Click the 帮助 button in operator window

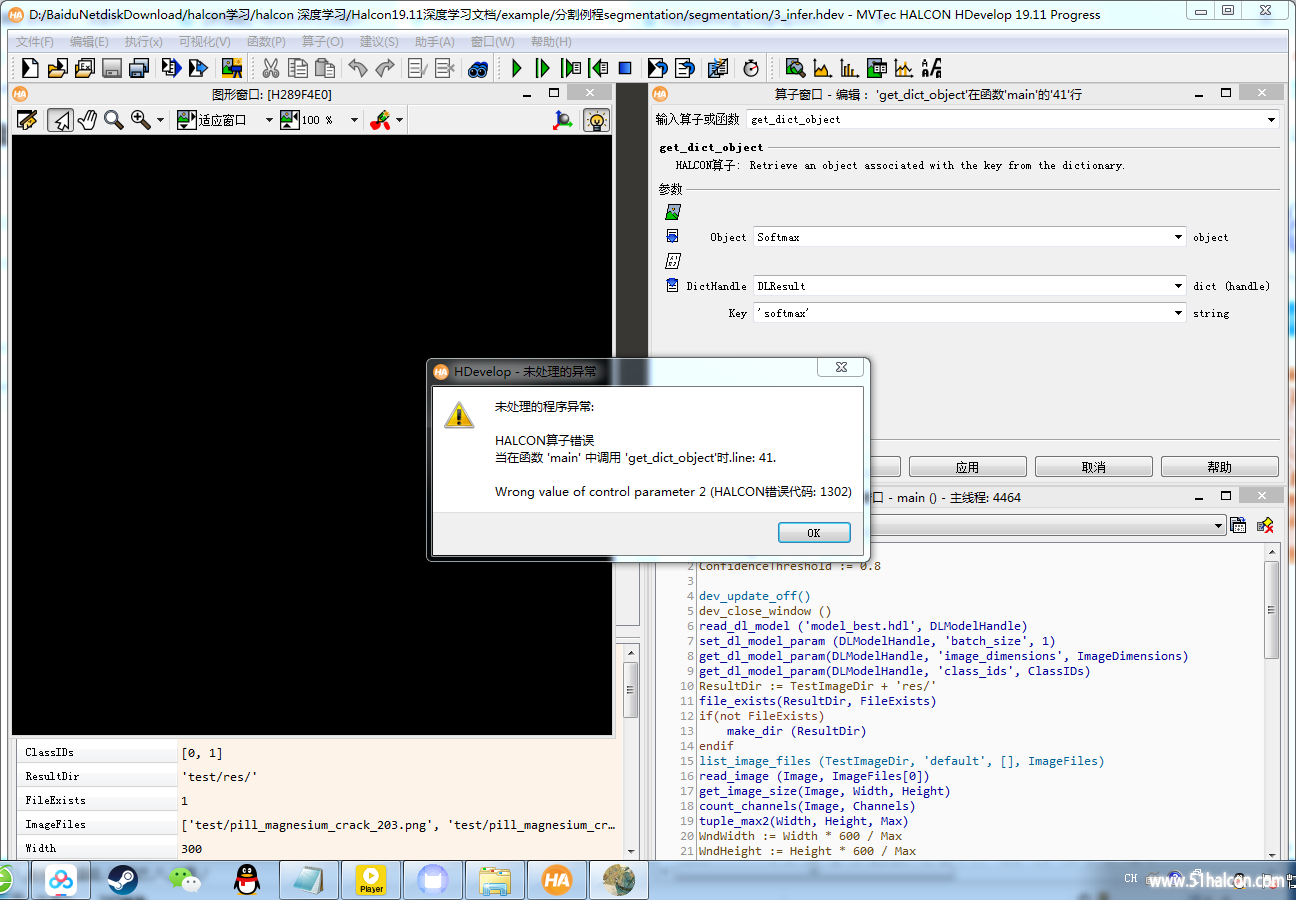tap(1220, 467)
